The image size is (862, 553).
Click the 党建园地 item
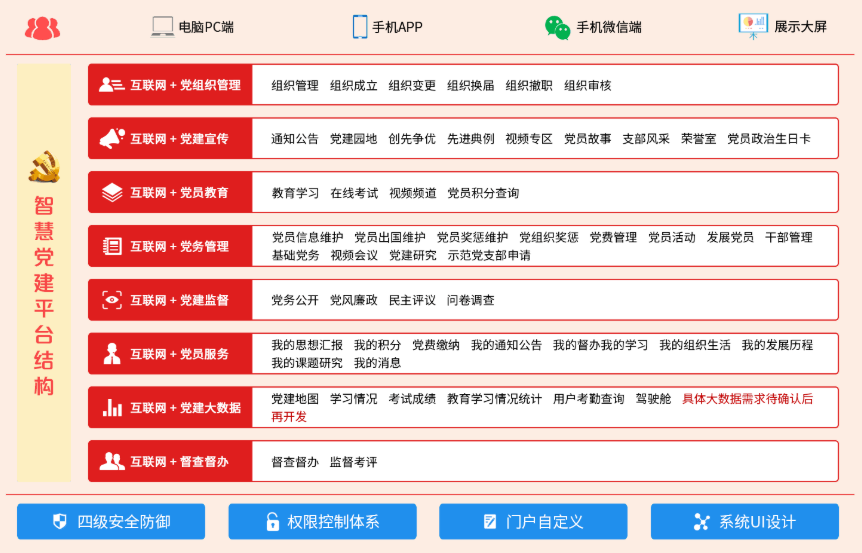(353, 139)
